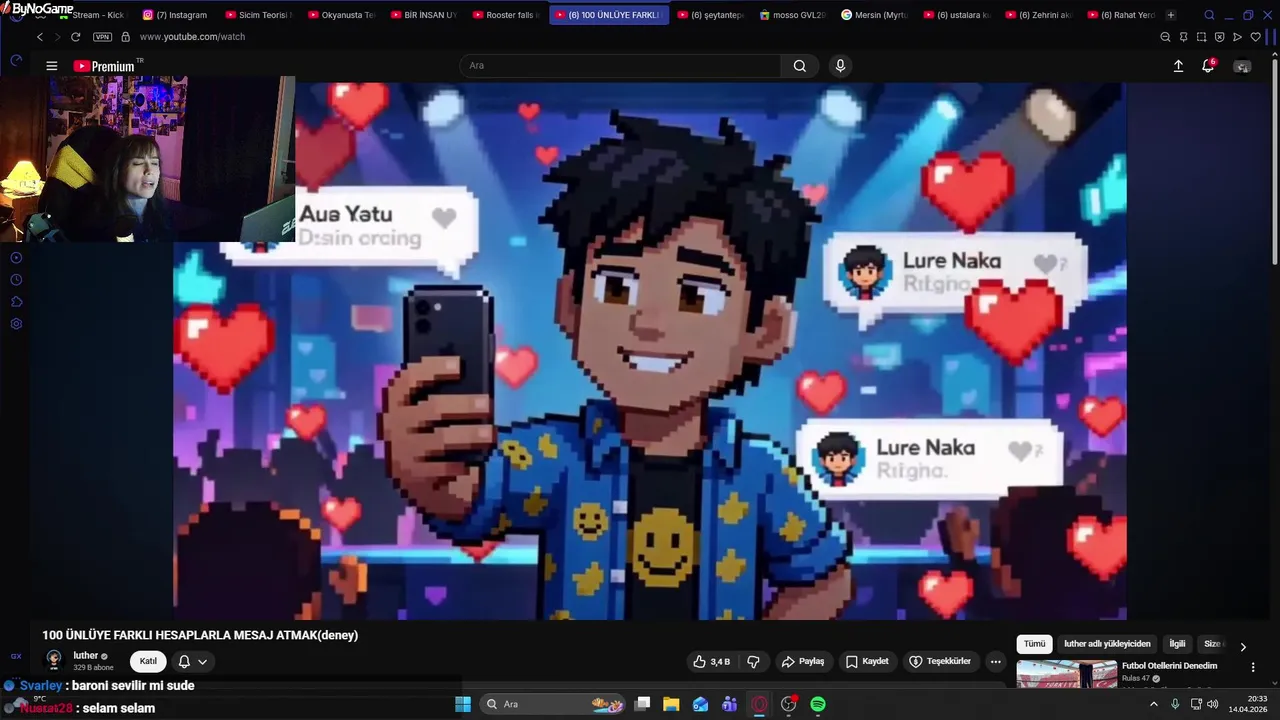1280x720 pixels.
Task: Open the luther channel avatar
Action: [x=54, y=660]
